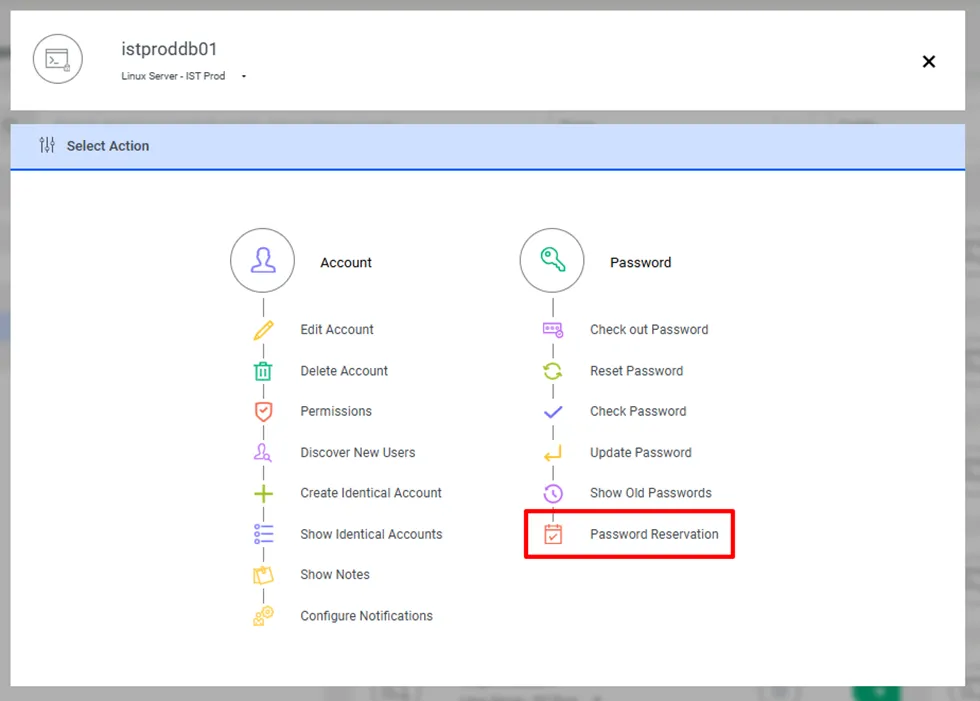980x701 pixels.
Task: Choose Create Identical Account
Action: (x=371, y=493)
